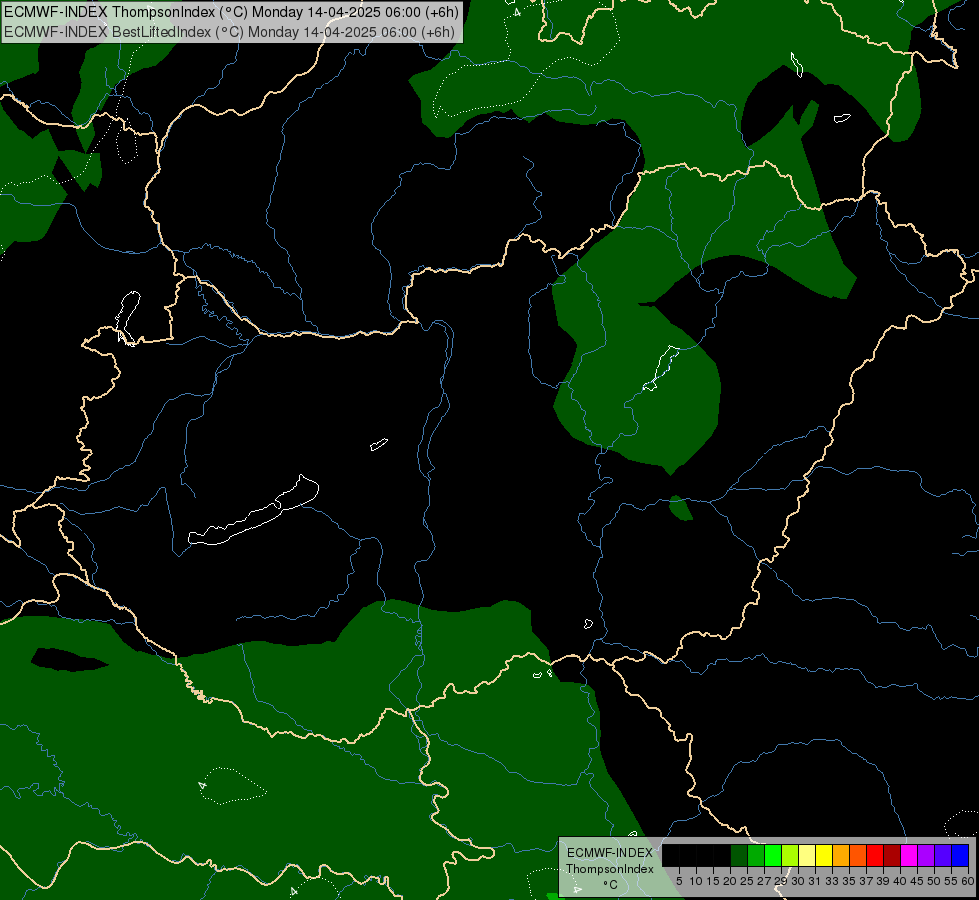Screen dimensions: 979x900
Task: Select the bright green 27-29 legend swatch
Action: [x=773, y=855]
